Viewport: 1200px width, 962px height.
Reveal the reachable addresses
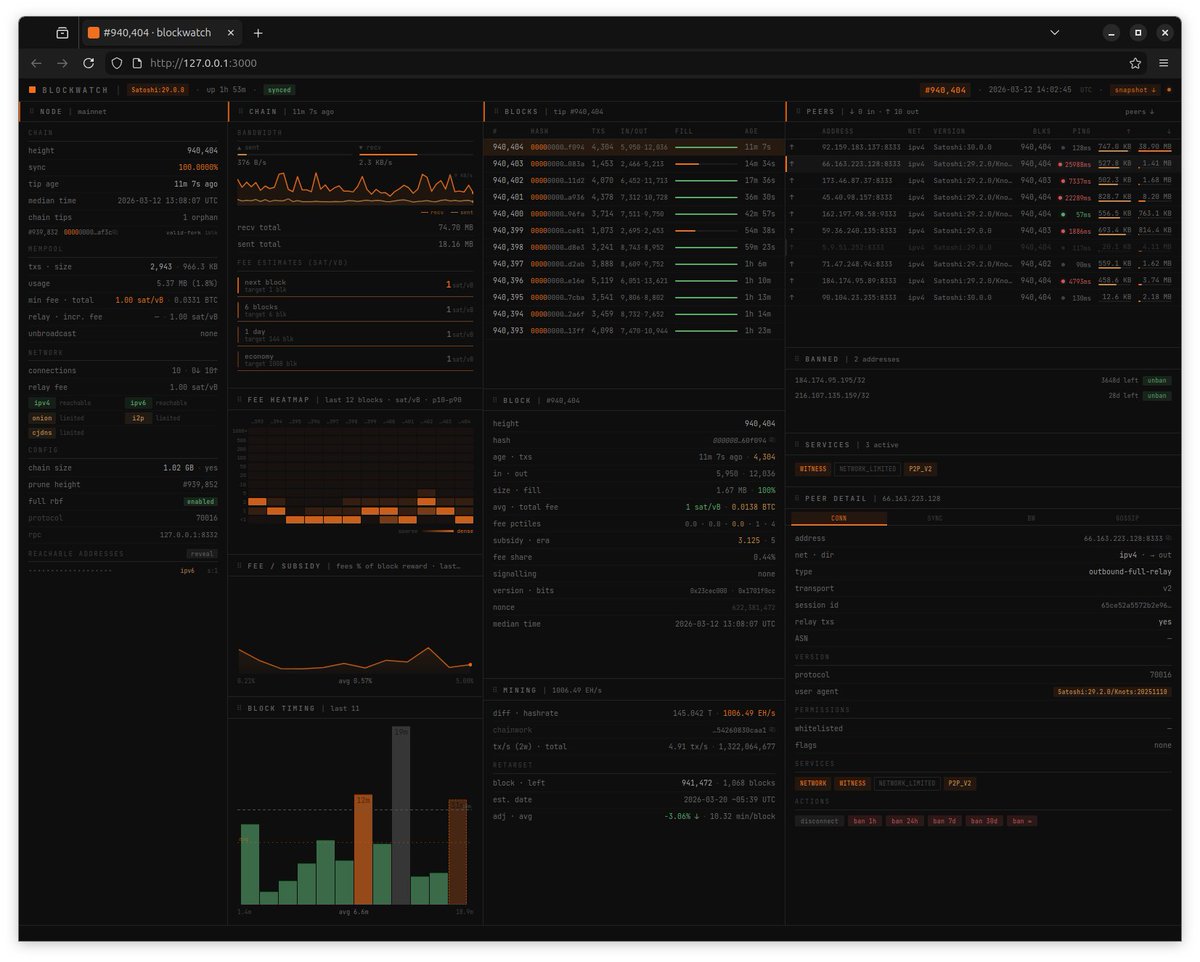[202, 553]
